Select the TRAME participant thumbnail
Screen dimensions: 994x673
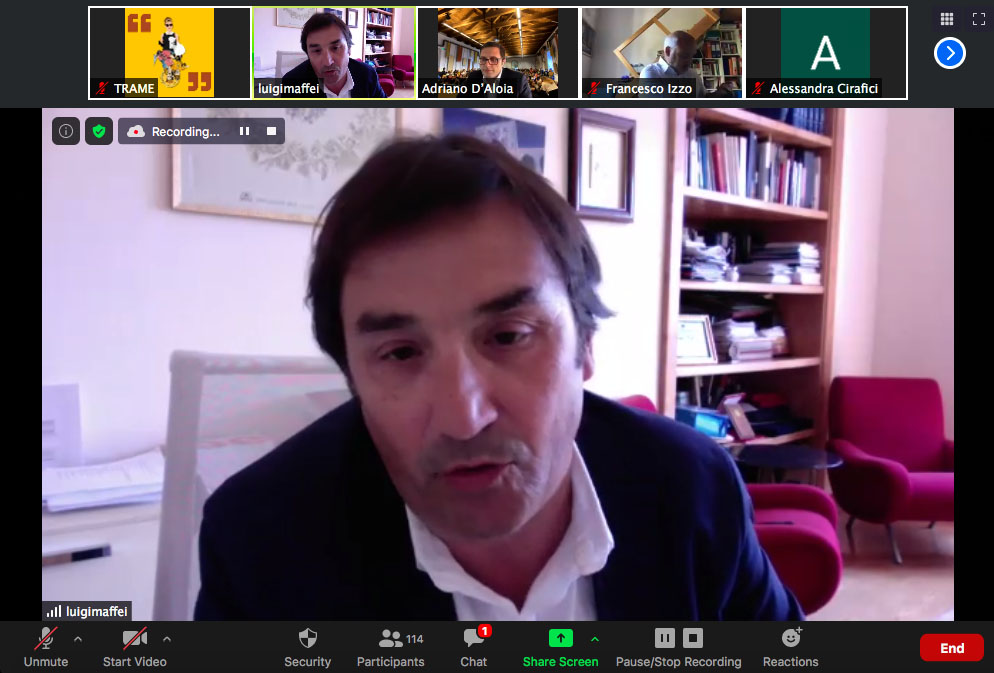click(x=170, y=53)
